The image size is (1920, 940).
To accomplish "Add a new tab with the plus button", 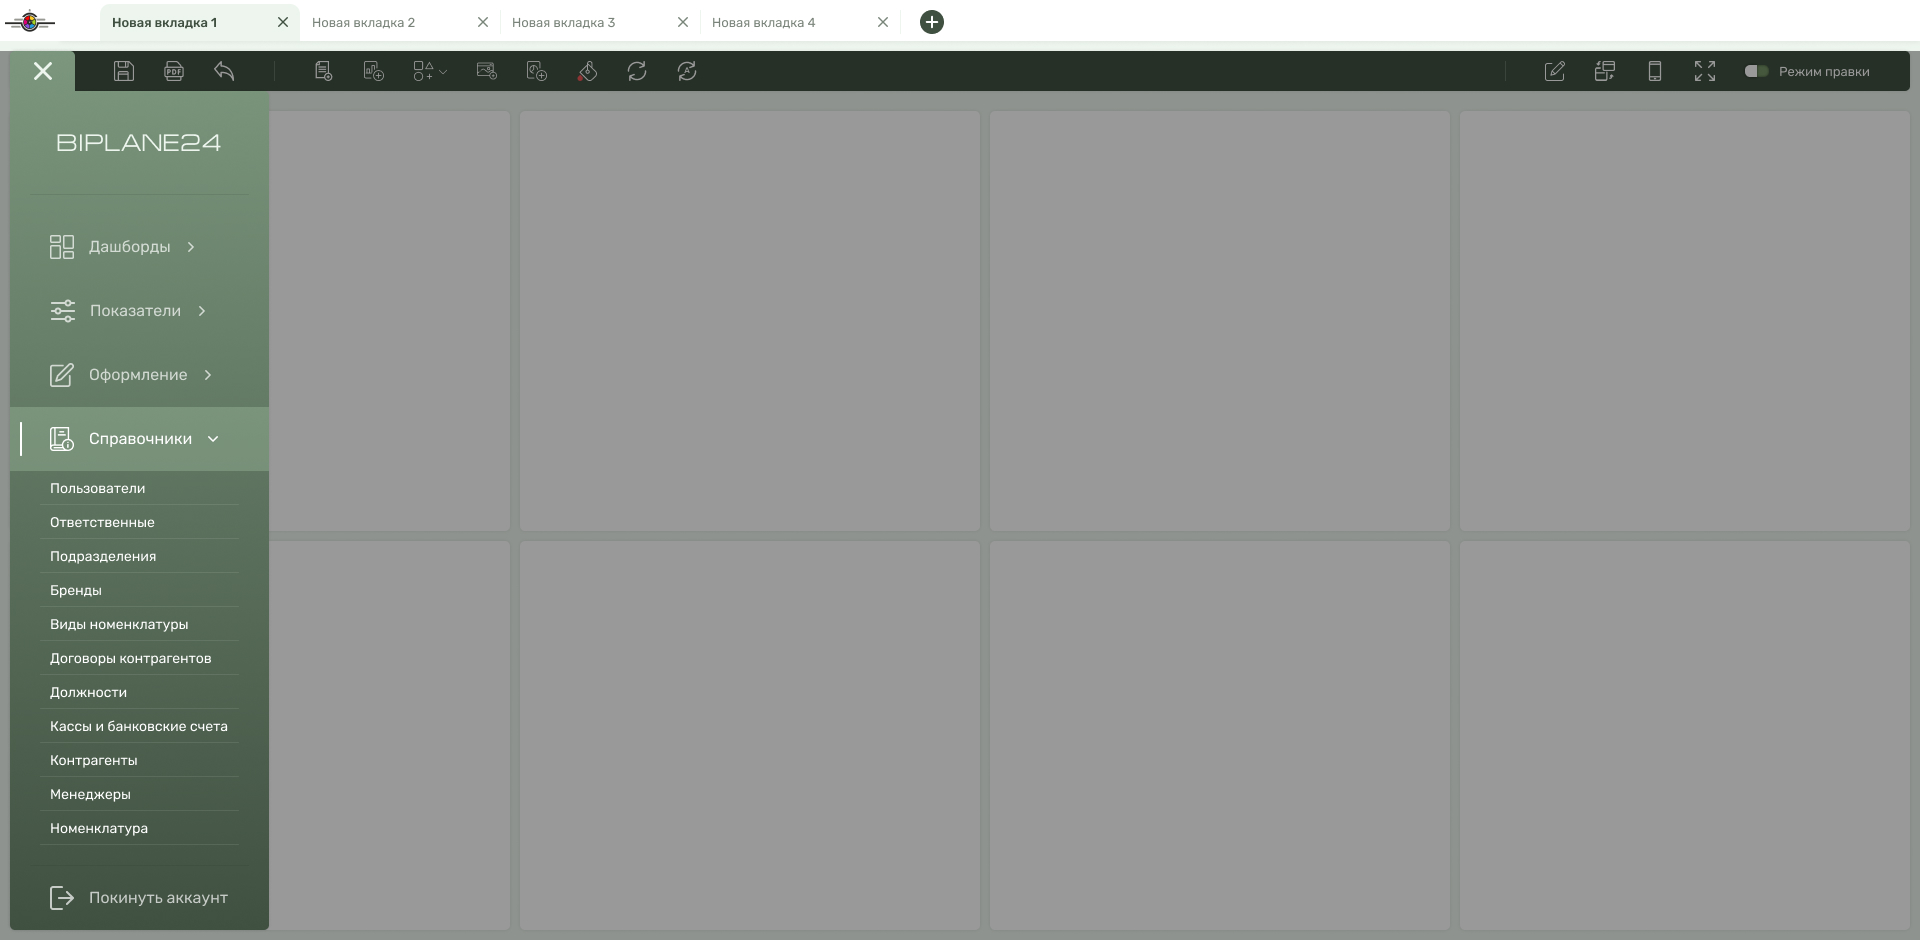I will [x=932, y=22].
